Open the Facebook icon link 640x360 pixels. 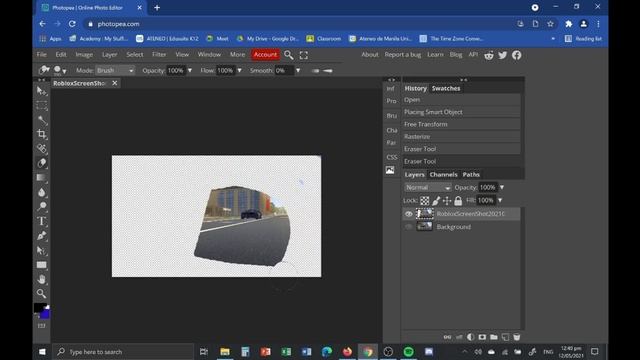point(517,55)
